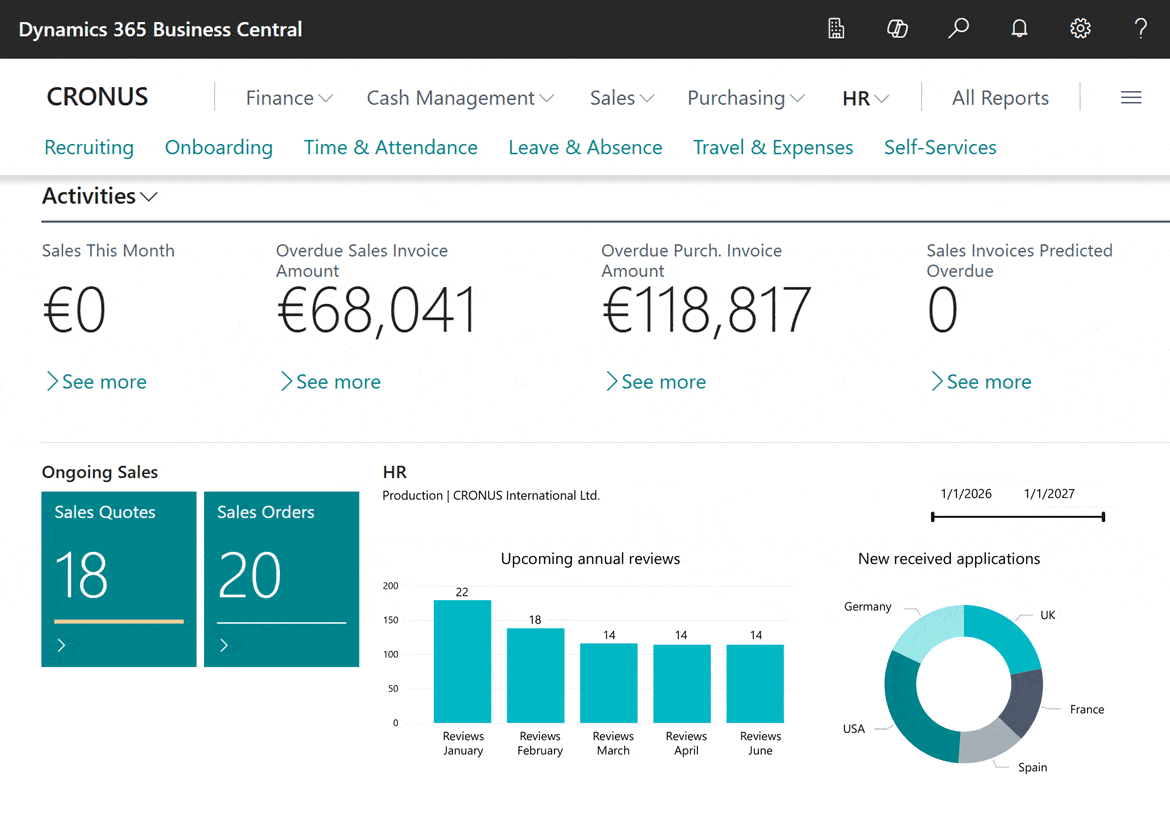Open the Copilot icon in top bar

click(897, 29)
